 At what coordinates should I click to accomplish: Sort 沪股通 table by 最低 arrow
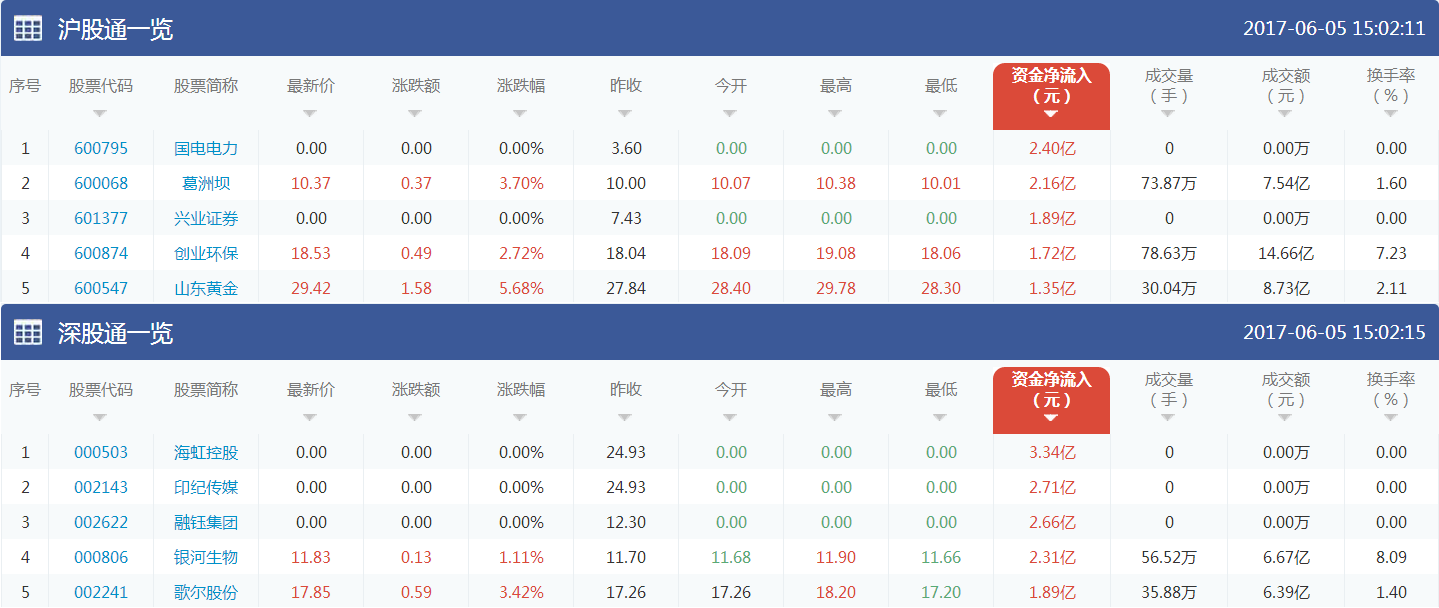(940, 113)
